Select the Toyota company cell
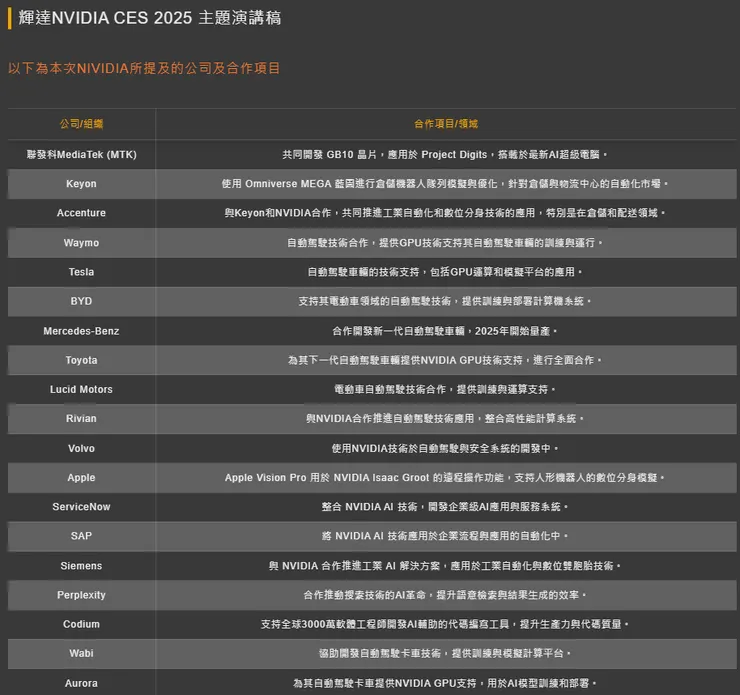 [x=81, y=360]
